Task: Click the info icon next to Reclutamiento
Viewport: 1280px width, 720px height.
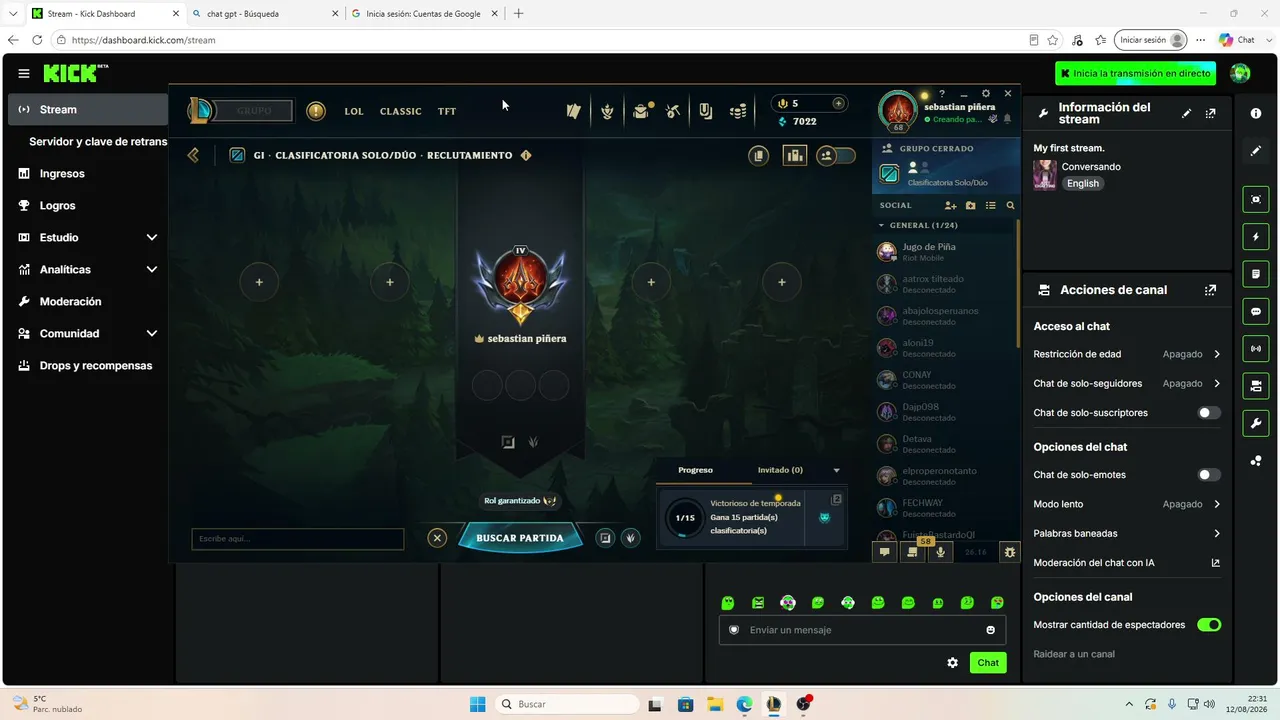Action: [x=526, y=155]
